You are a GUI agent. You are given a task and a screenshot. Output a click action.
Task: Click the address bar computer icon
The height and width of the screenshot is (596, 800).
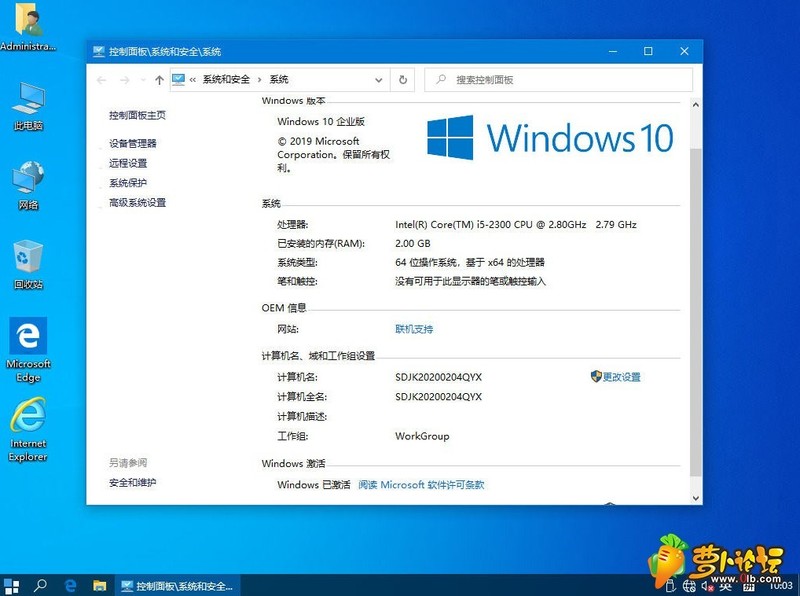[179, 80]
